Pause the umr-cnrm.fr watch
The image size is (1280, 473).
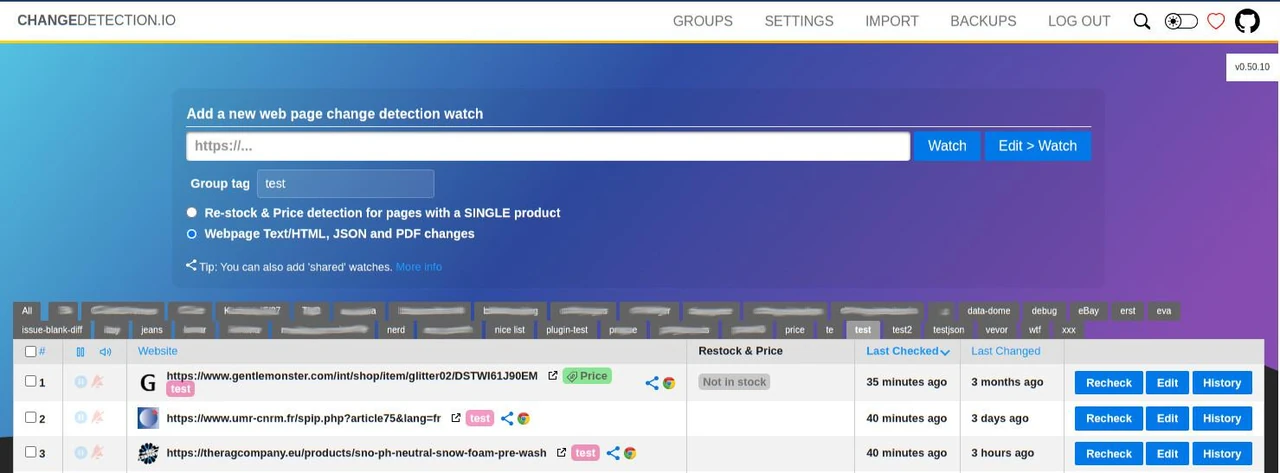81,417
